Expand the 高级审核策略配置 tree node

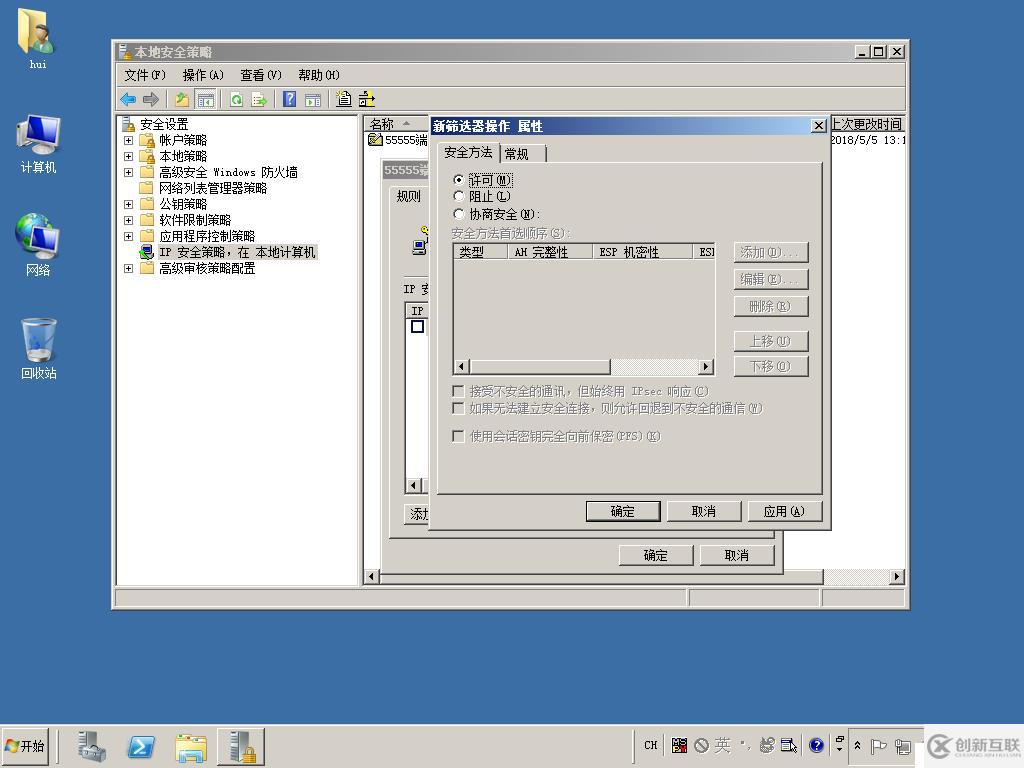click(128, 269)
